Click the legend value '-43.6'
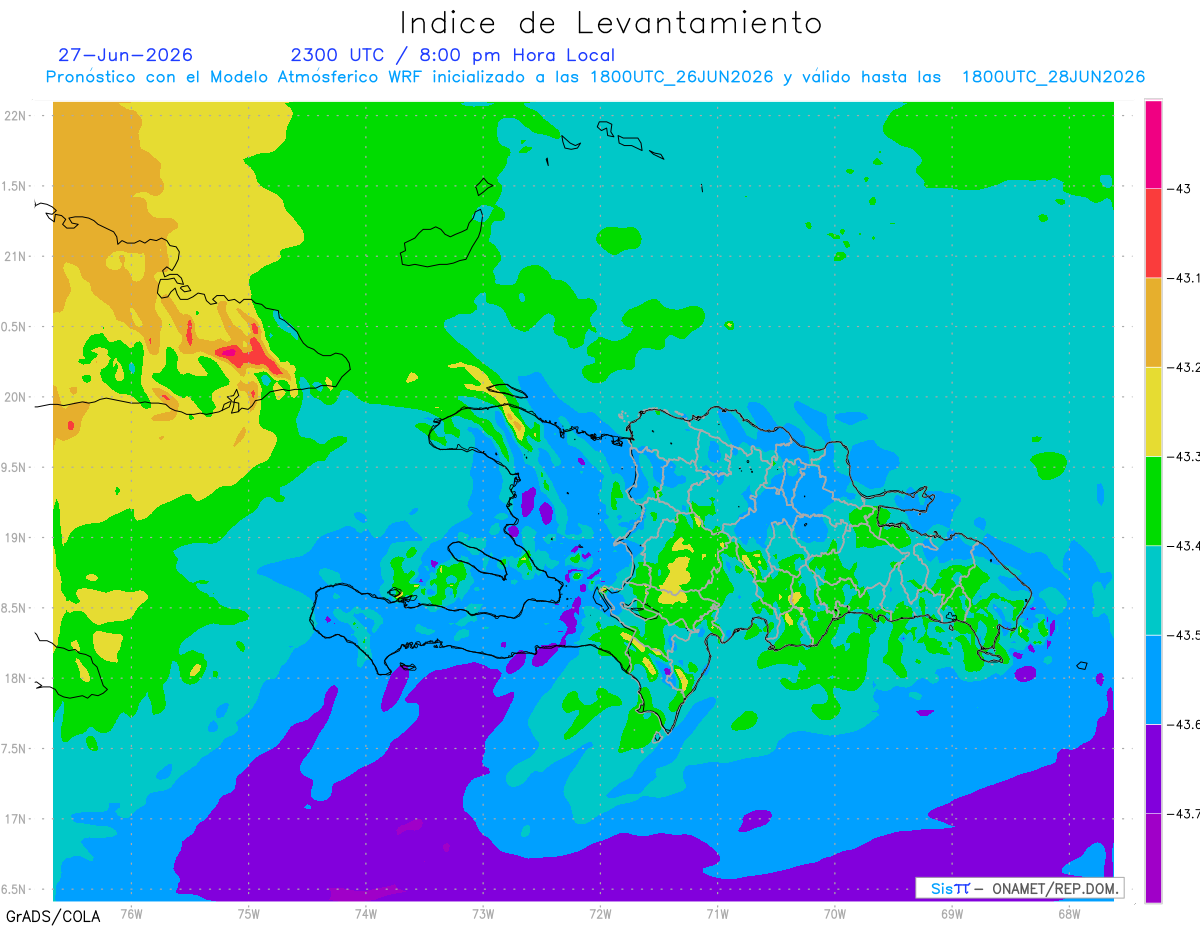Image resolution: width=1200 pixels, height=927 pixels. pos(1183,724)
